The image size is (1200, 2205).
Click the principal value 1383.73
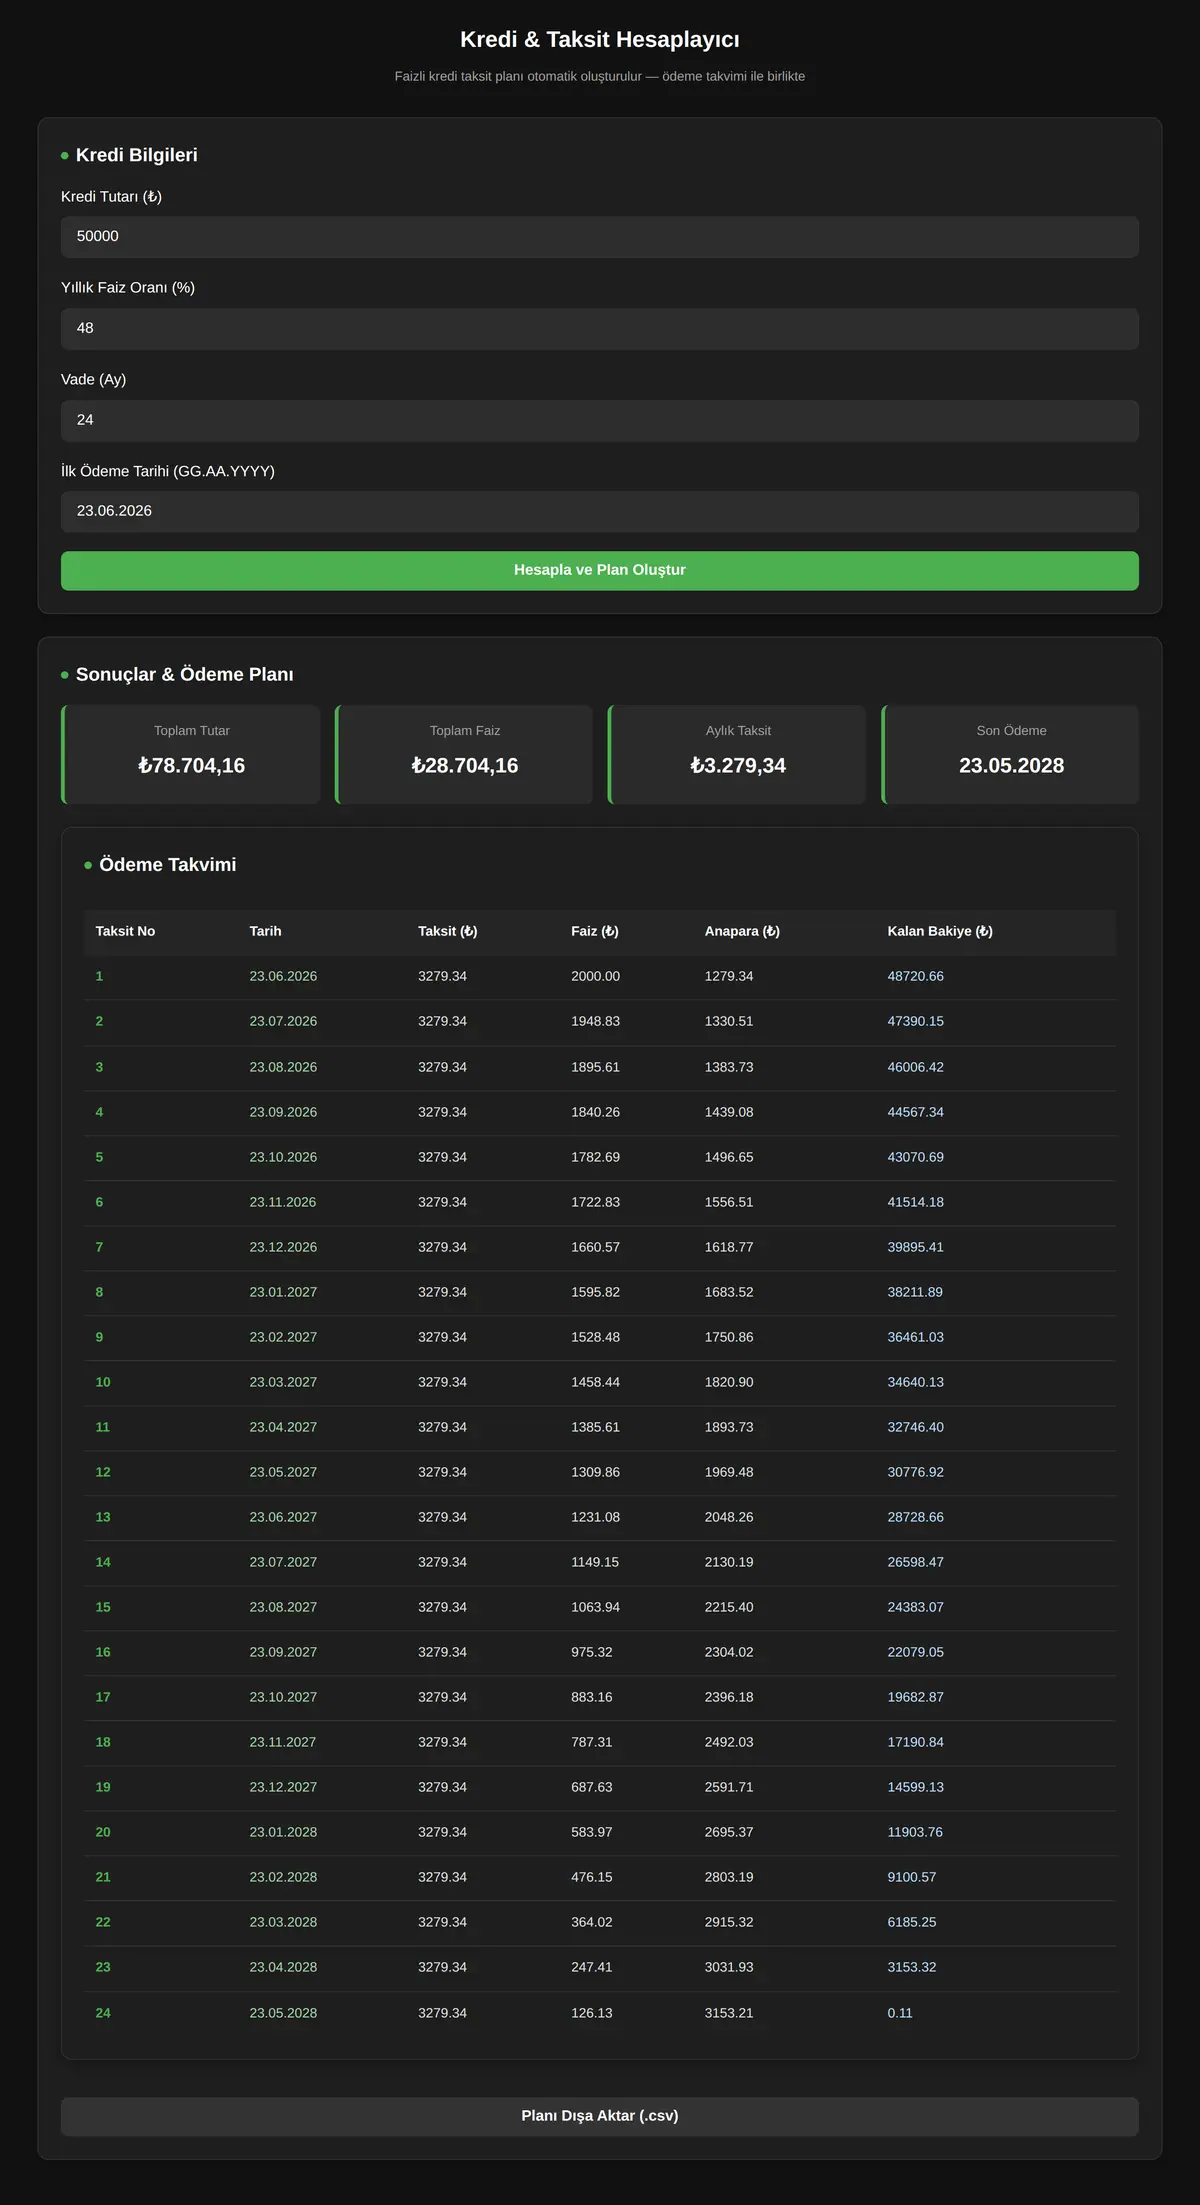click(729, 1067)
